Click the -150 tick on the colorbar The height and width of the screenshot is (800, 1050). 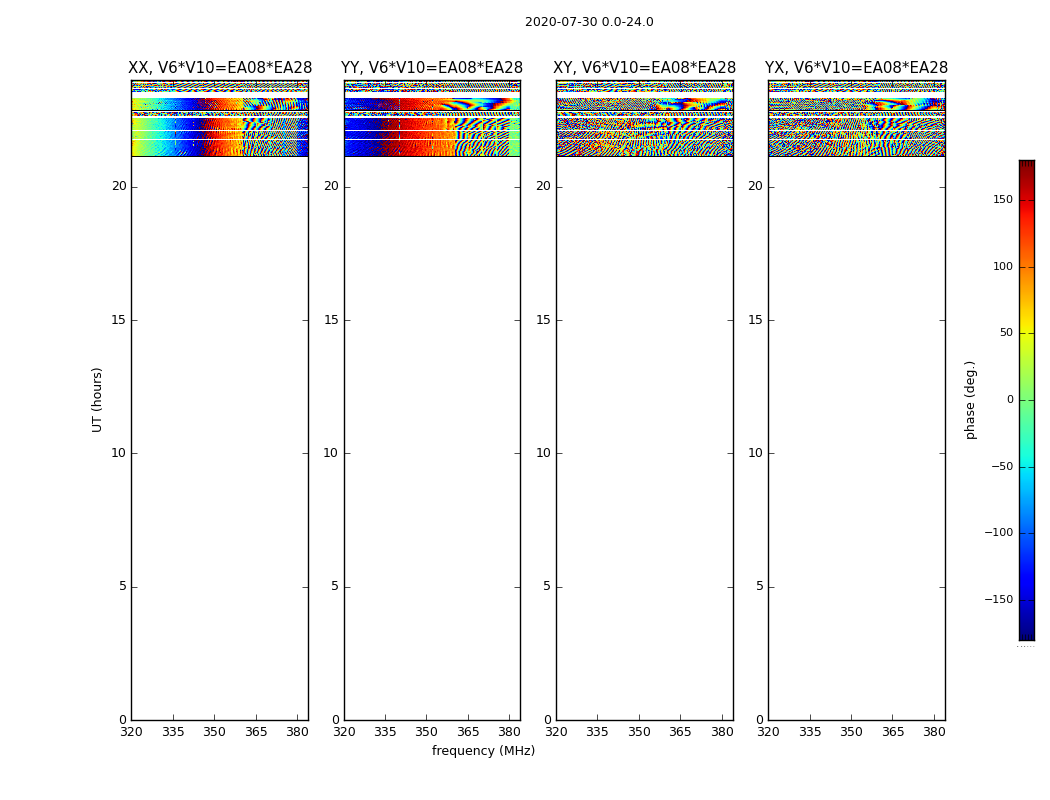pyautogui.click(x=998, y=600)
